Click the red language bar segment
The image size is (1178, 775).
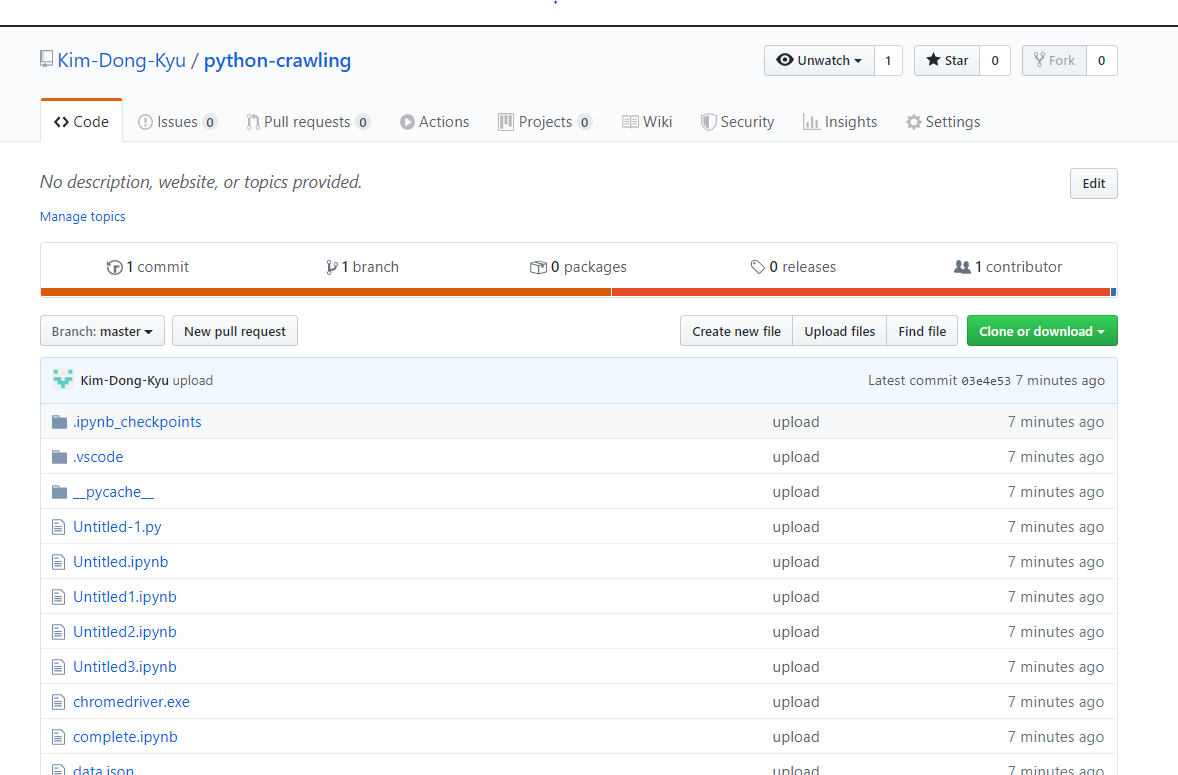click(x=861, y=292)
